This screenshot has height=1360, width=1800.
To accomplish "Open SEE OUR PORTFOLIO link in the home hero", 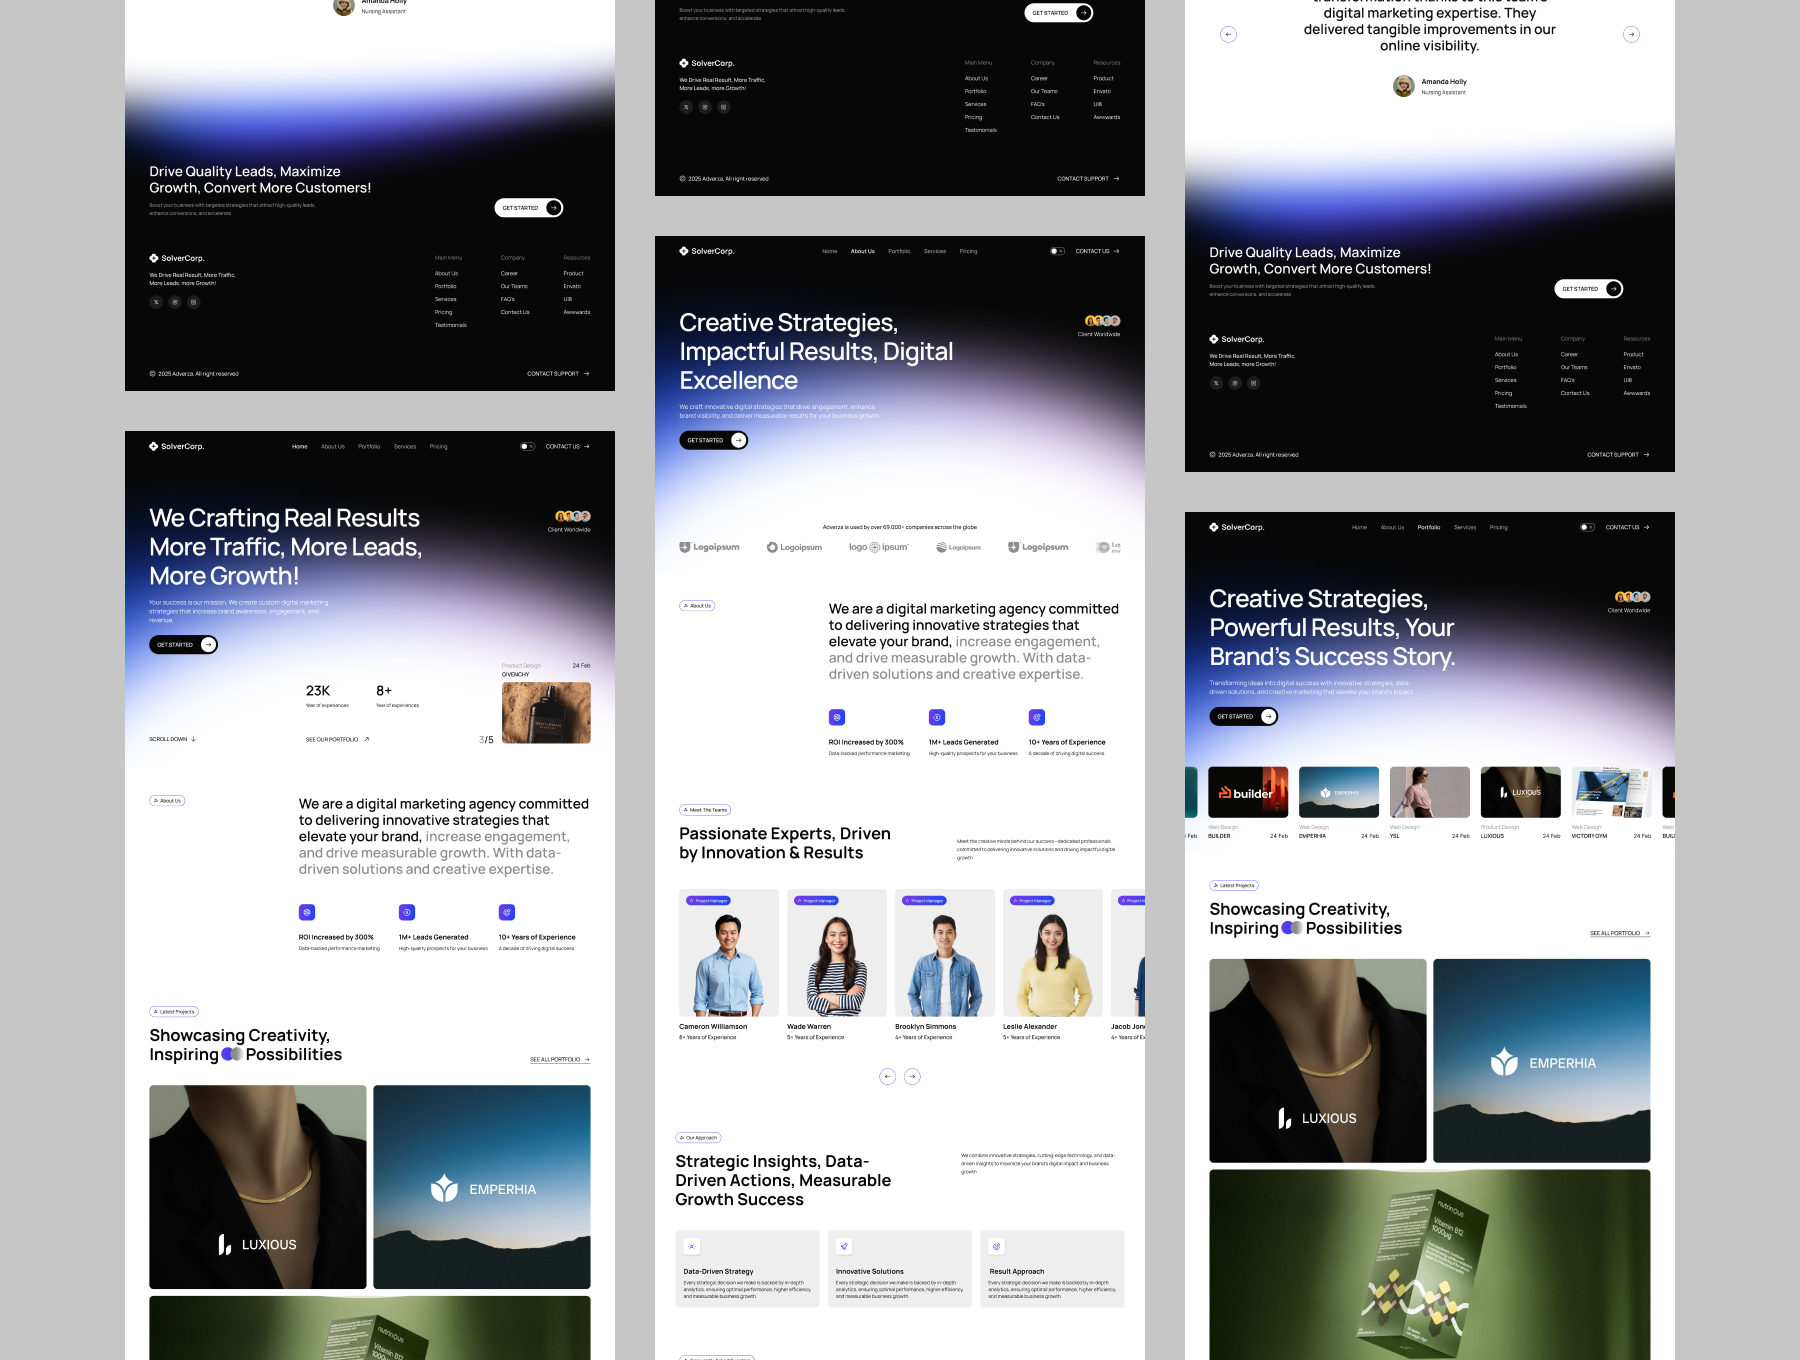I will 337,740.
